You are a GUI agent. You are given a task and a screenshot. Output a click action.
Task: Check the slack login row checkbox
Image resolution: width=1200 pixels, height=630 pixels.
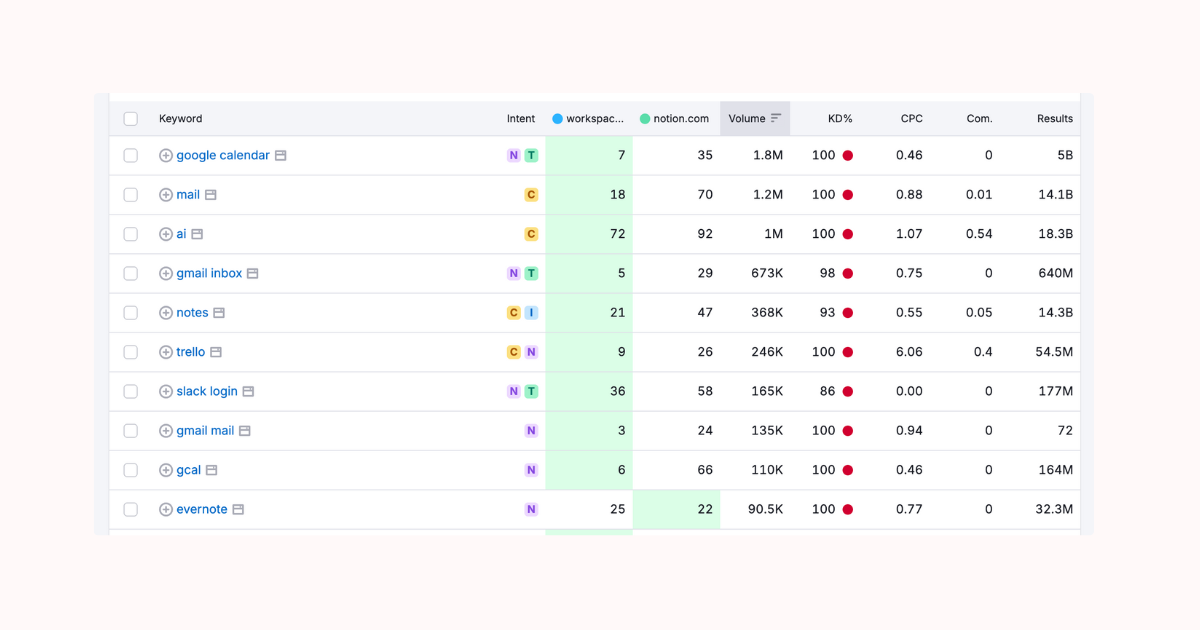[131, 391]
